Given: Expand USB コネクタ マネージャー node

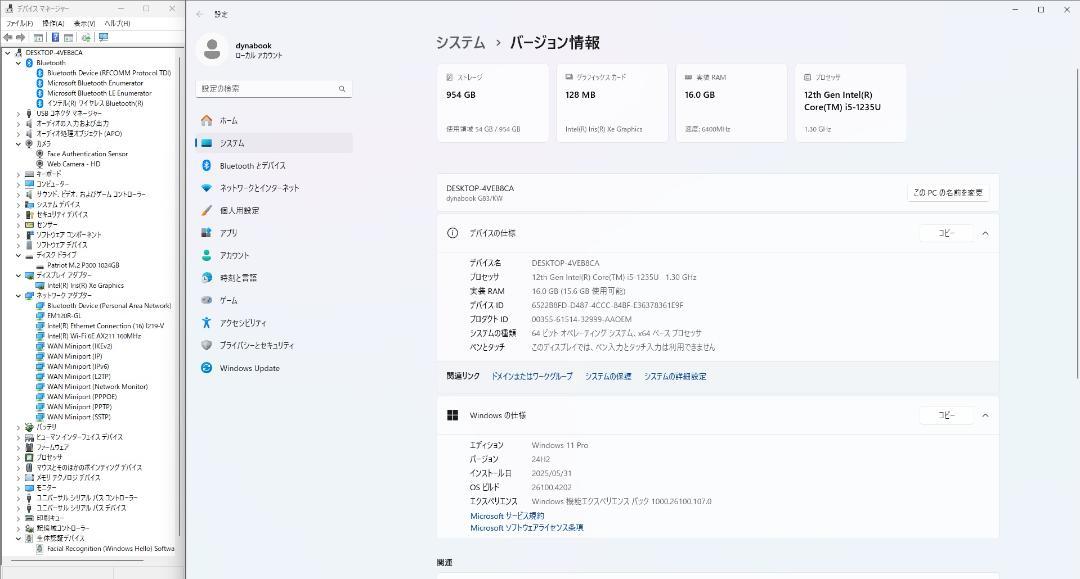Looking at the screenshot, I should pos(19,114).
